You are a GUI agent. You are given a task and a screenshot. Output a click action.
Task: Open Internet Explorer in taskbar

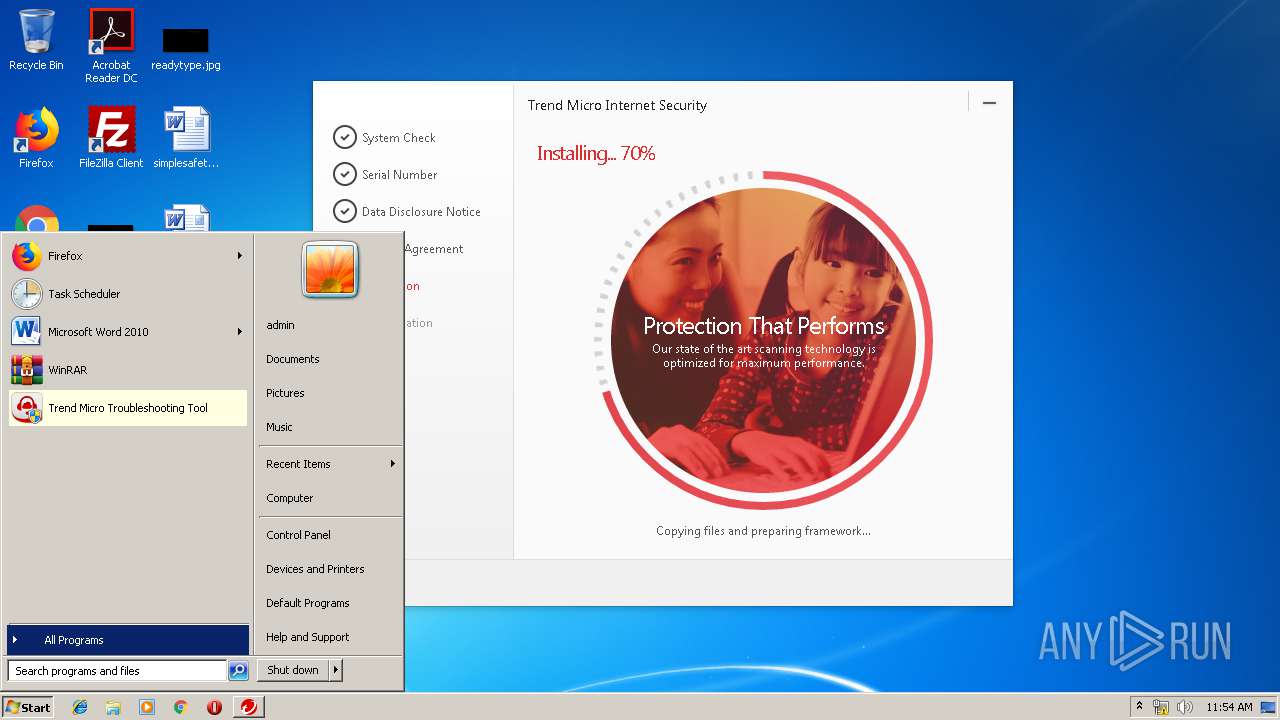pos(80,707)
